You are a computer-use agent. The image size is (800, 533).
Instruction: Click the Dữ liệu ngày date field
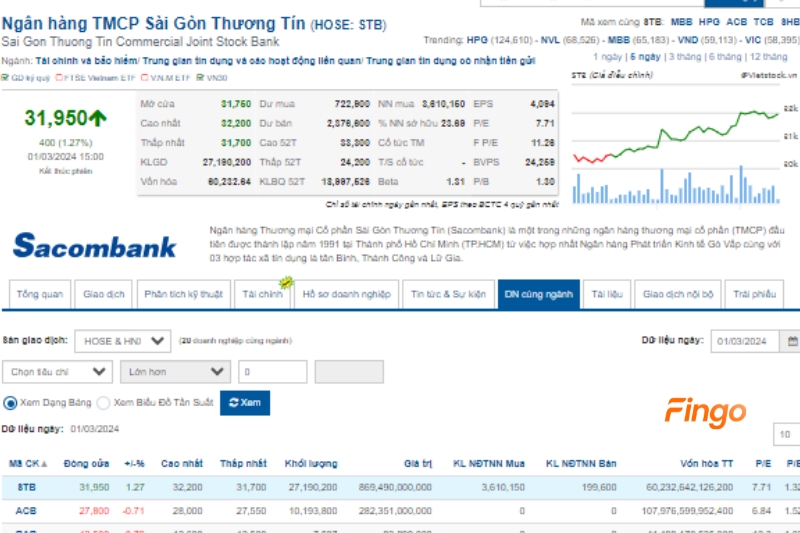[745, 341]
